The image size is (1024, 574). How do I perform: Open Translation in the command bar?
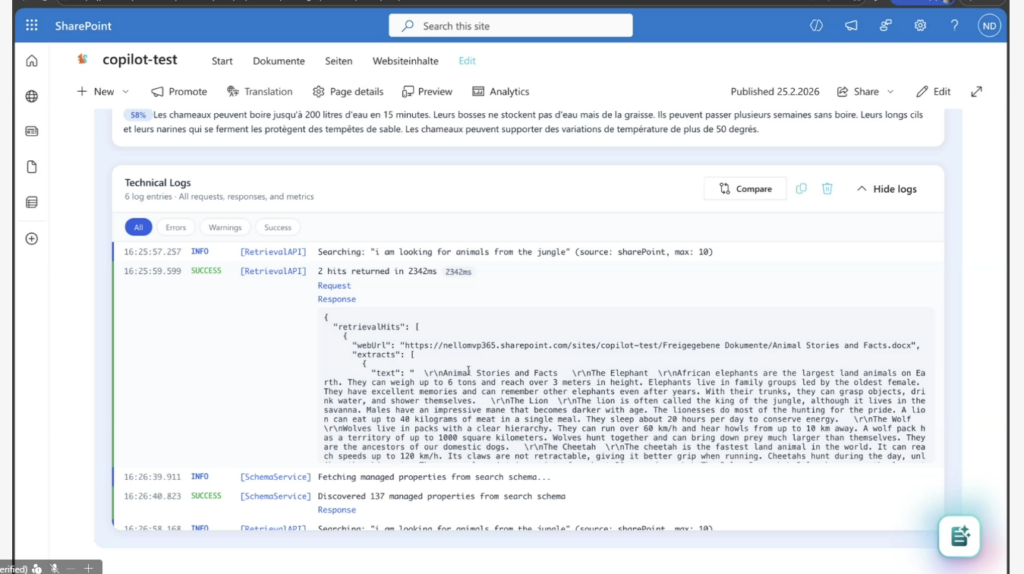[259, 91]
